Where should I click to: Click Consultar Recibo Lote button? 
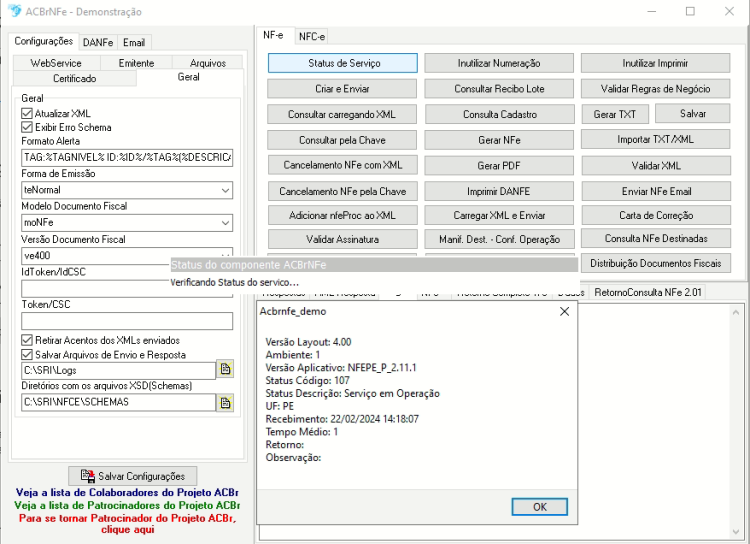[x=499, y=89]
